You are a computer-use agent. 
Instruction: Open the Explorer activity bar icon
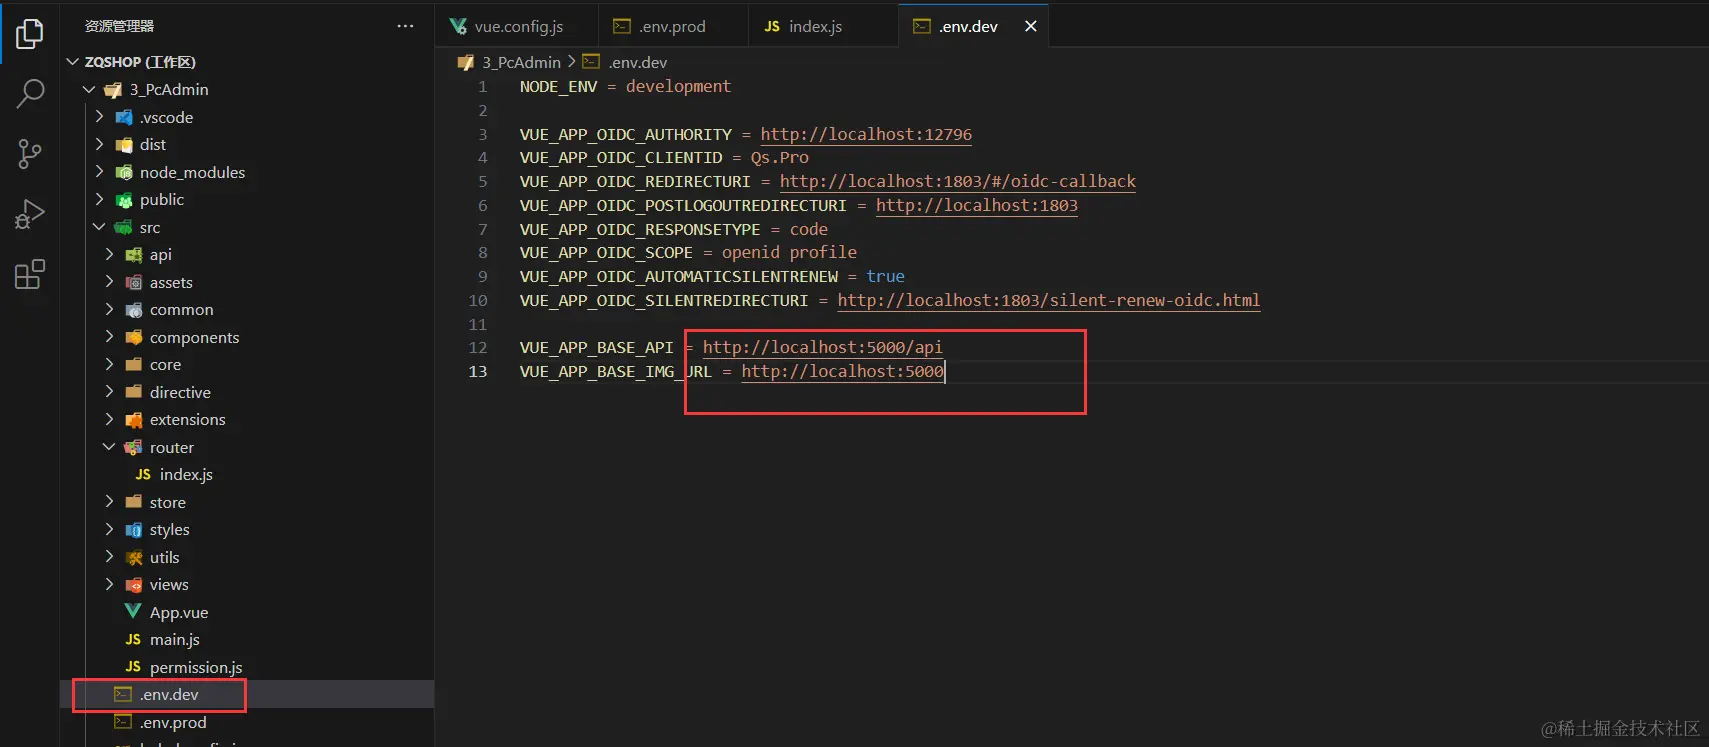click(x=30, y=34)
